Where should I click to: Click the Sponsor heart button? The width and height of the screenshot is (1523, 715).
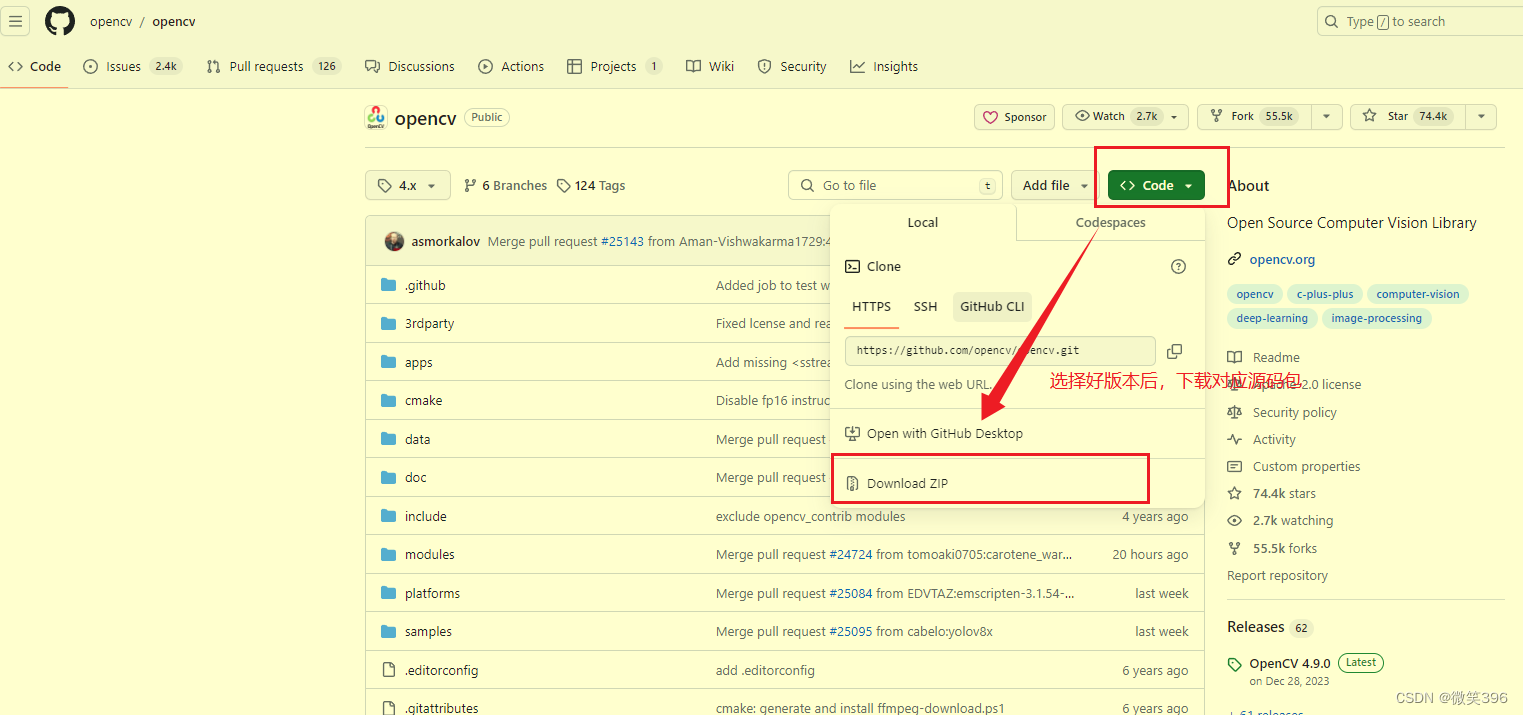pyautogui.click(x=1014, y=117)
